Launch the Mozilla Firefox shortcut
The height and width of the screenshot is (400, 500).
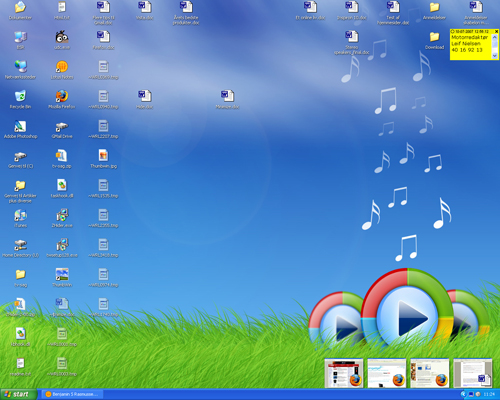point(62,96)
